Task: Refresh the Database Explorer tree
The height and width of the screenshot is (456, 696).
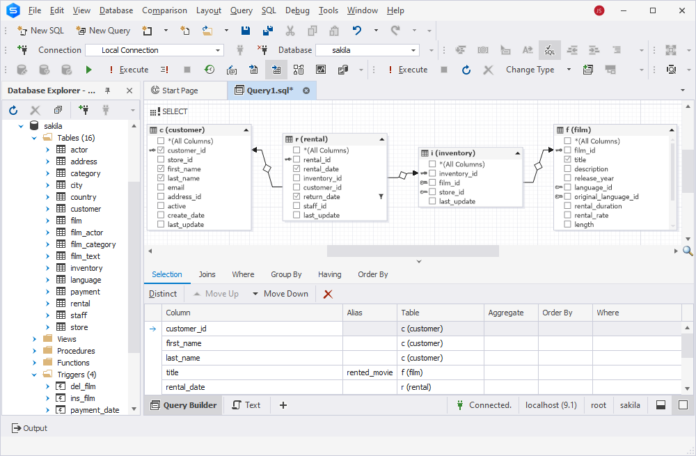Action: click(13, 110)
